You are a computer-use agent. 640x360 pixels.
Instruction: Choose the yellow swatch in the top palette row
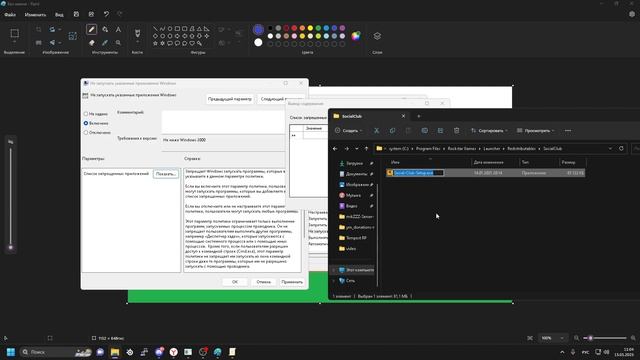point(310,28)
